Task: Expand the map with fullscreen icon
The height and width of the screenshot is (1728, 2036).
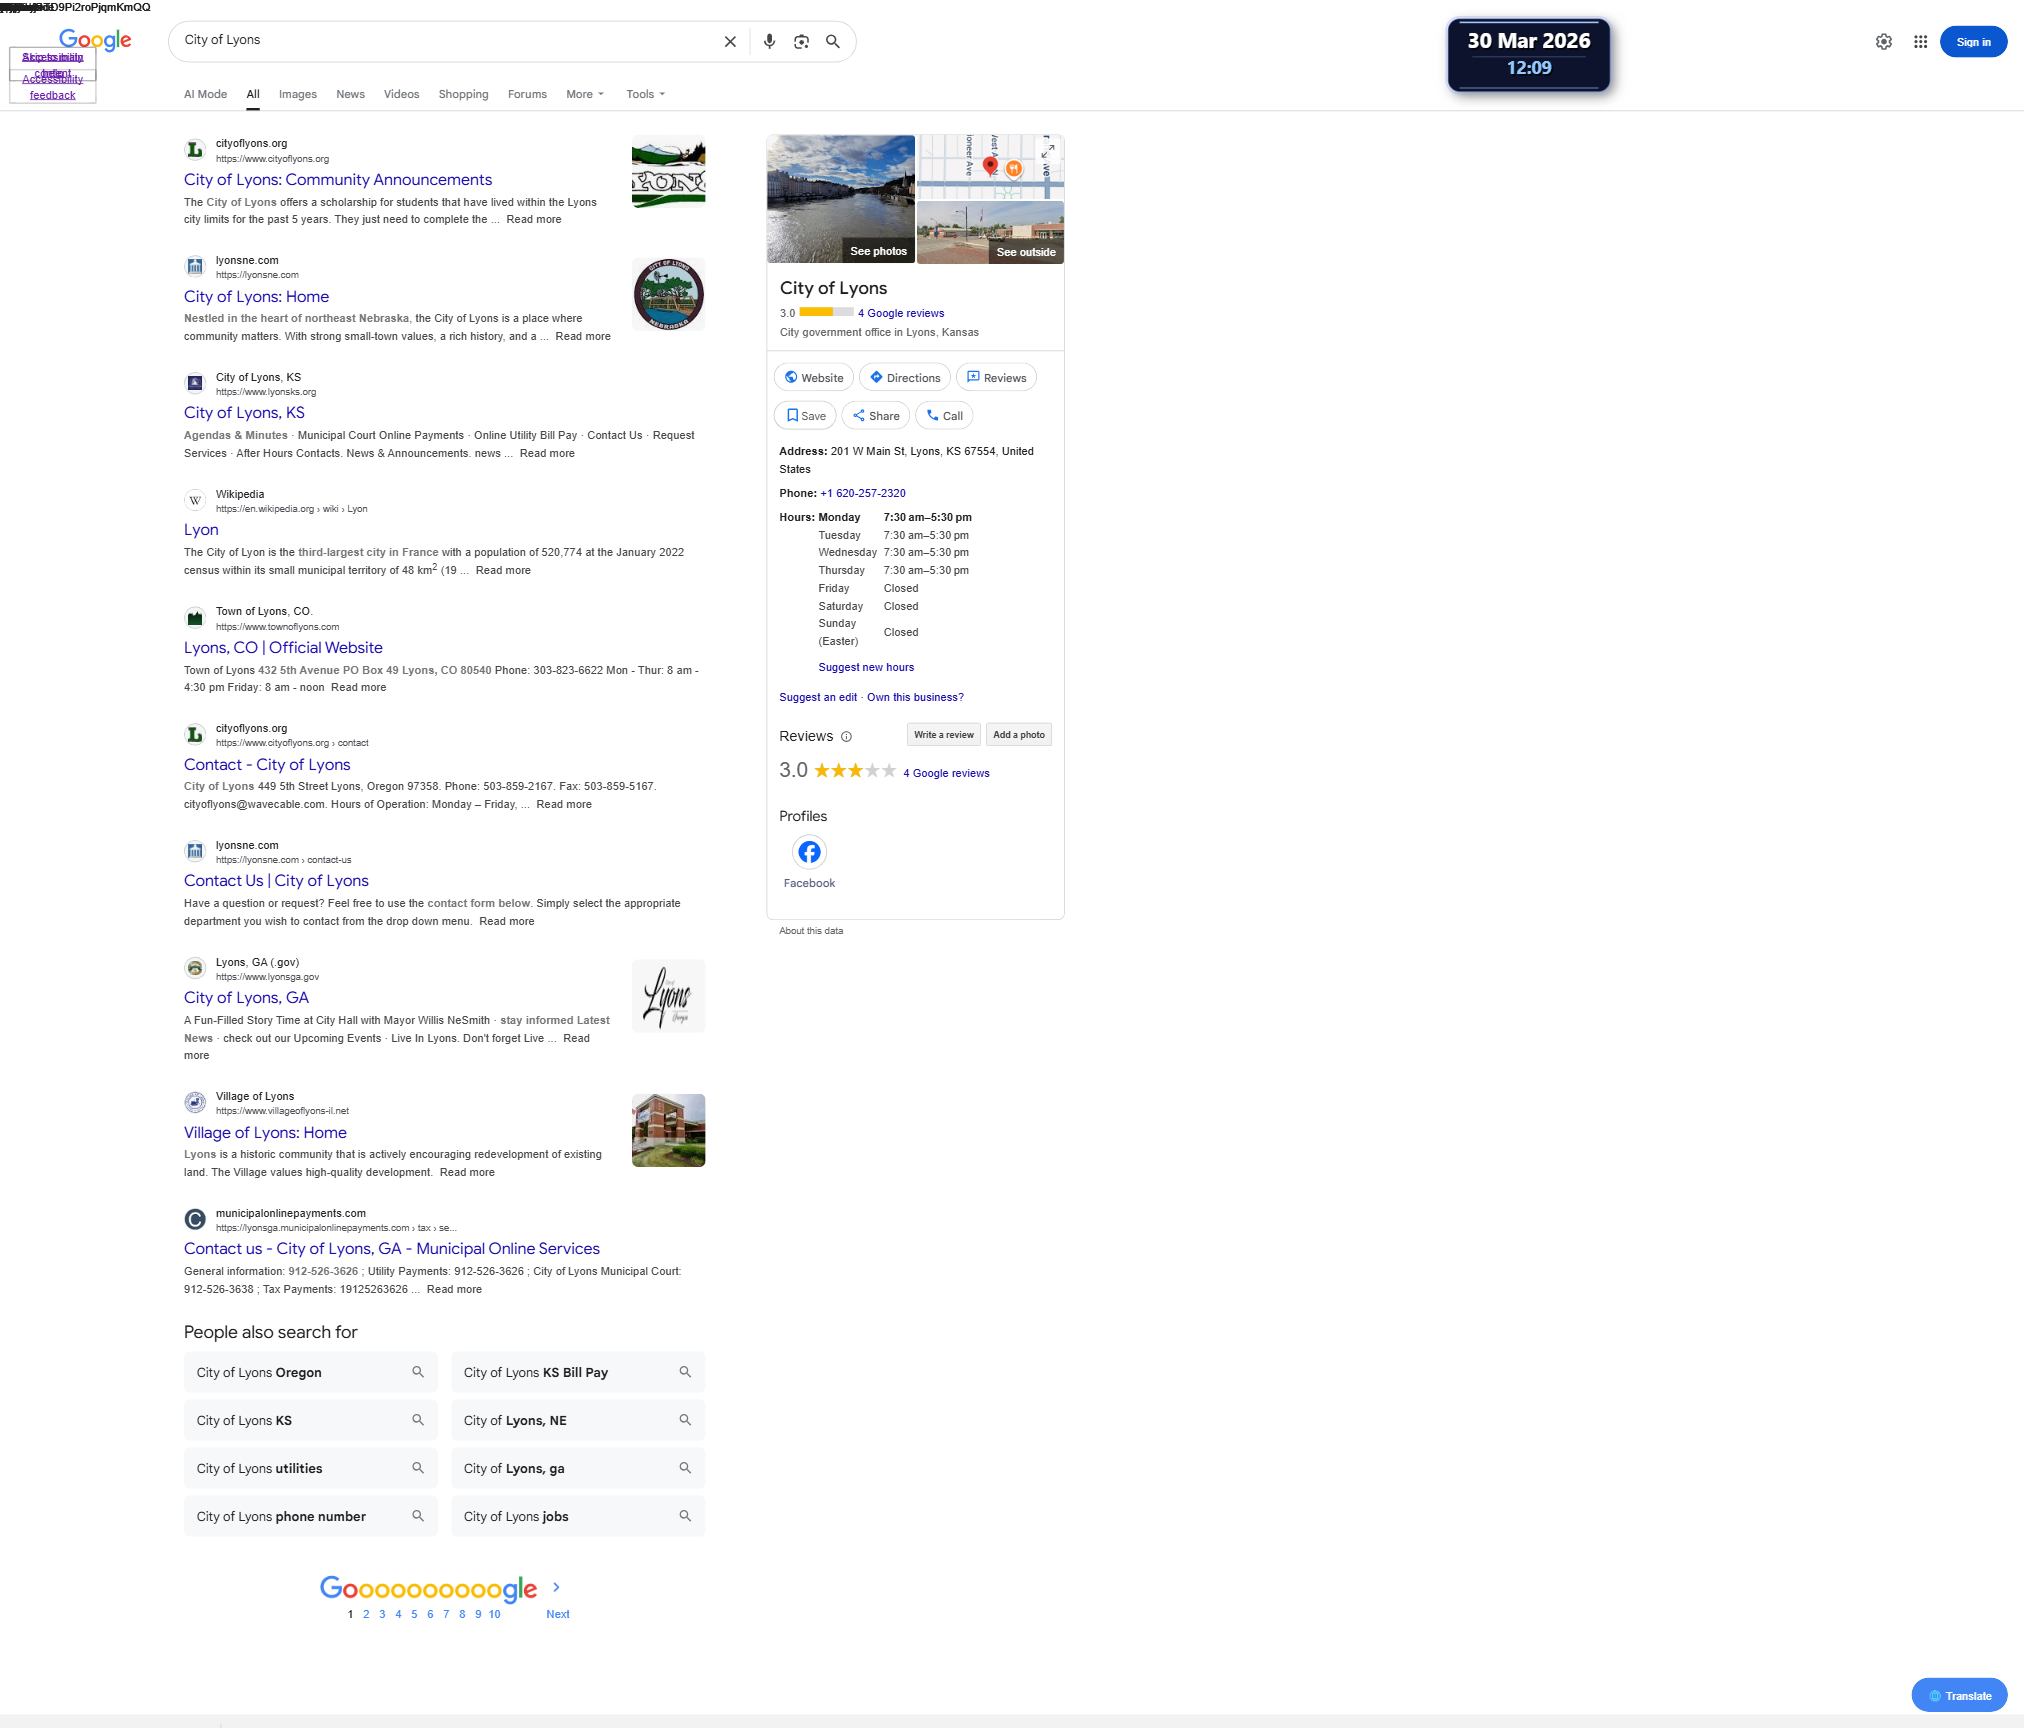Action: click(x=1048, y=151)
